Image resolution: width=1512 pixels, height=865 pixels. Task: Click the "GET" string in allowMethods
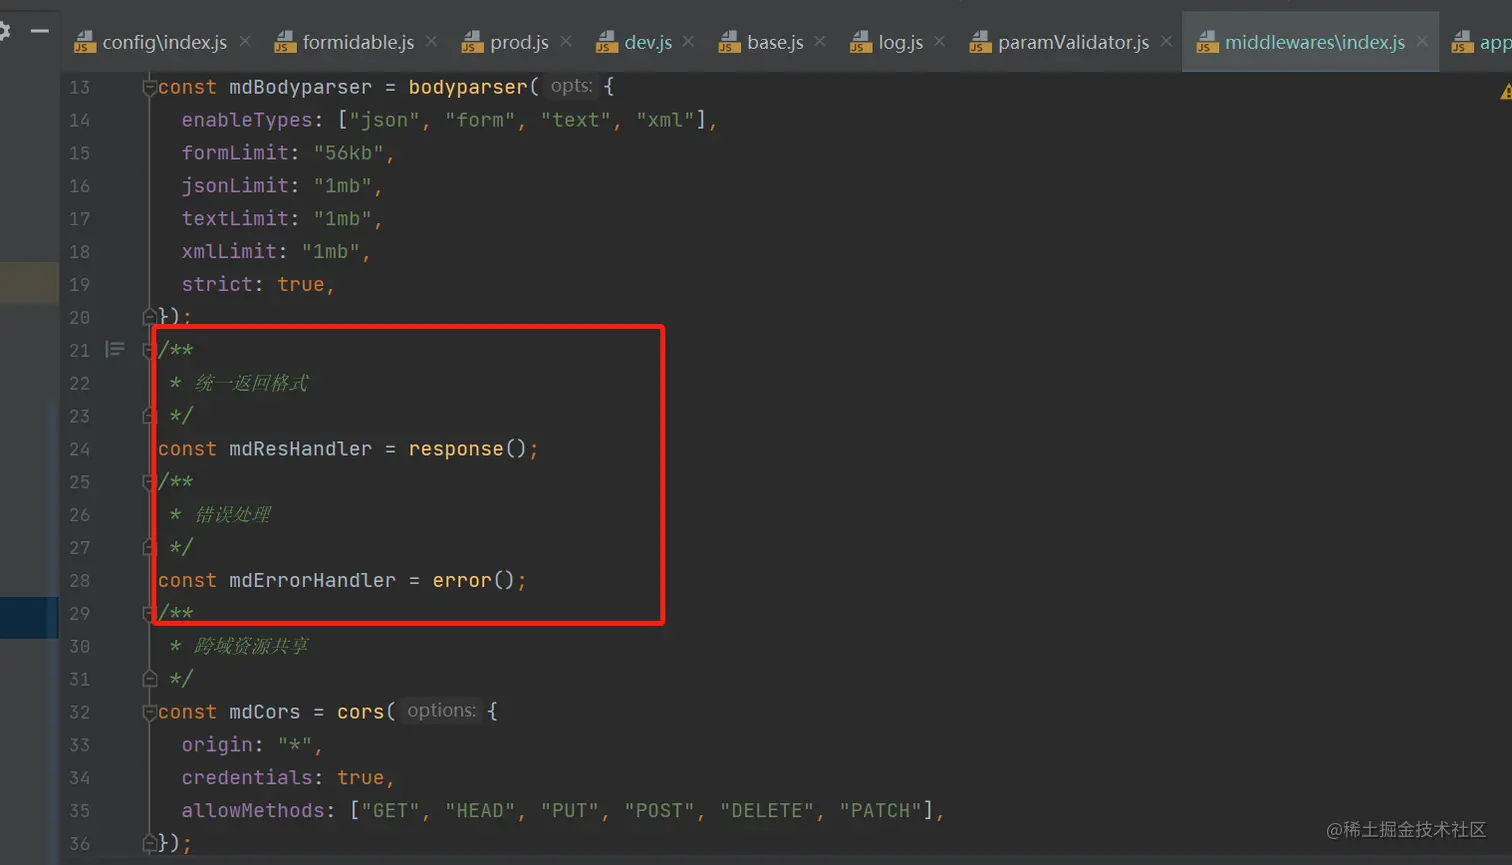391,811
